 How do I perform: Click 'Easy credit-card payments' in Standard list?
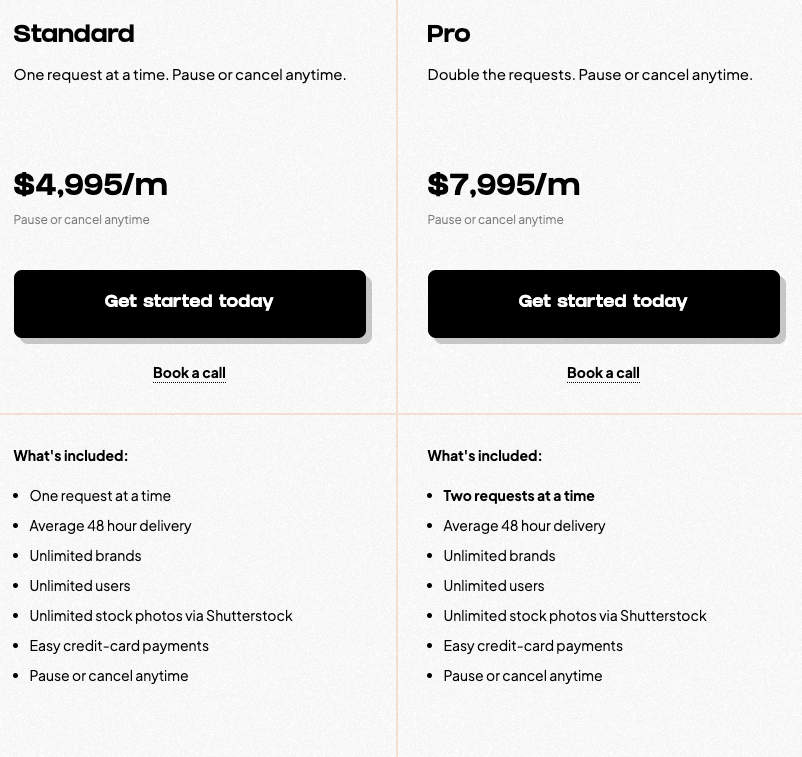coord(119,646)
